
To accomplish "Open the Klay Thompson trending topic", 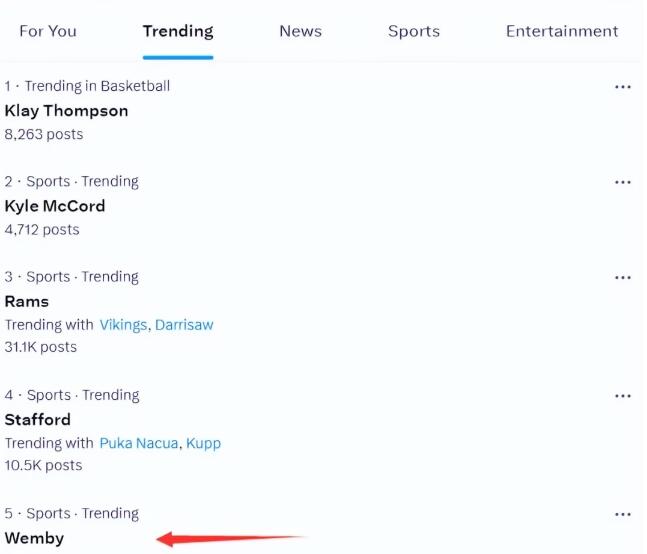I will tap(66, 111).
